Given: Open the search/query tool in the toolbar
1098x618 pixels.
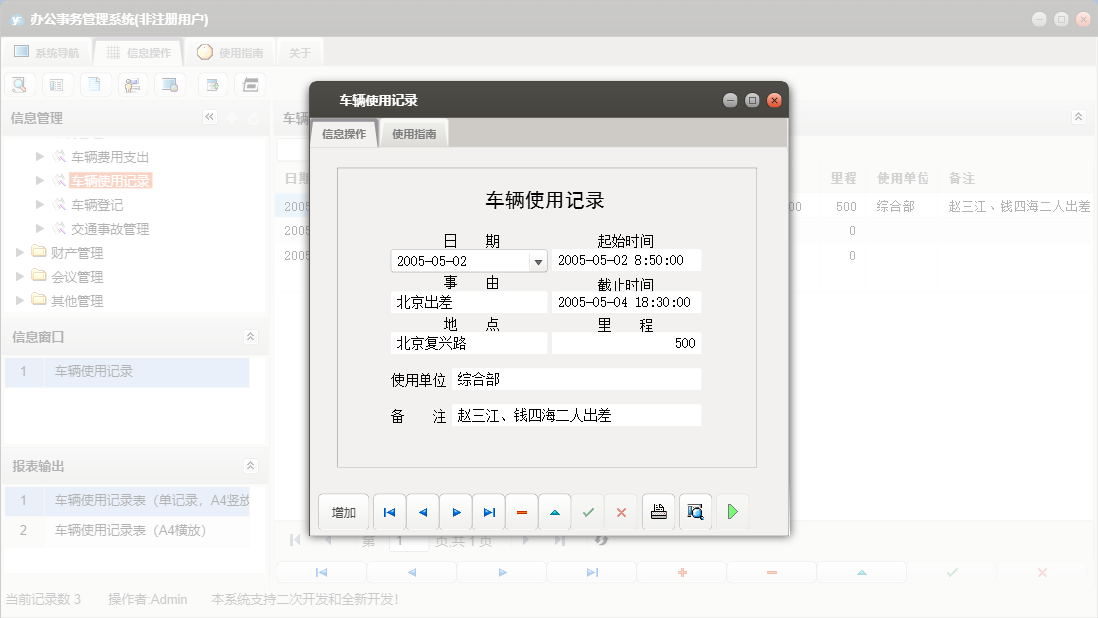Looking at the screenshot, I should (x=19, y=84).
